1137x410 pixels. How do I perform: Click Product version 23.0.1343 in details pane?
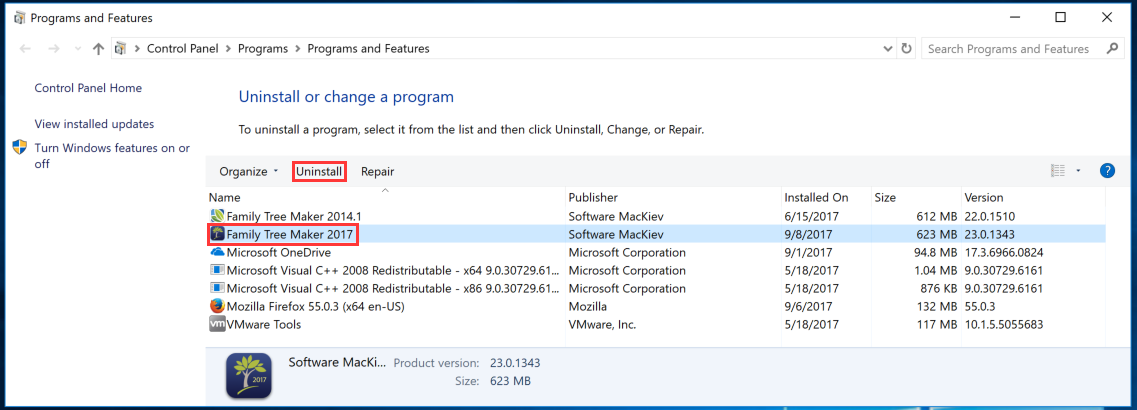click(x=513, y=362)
